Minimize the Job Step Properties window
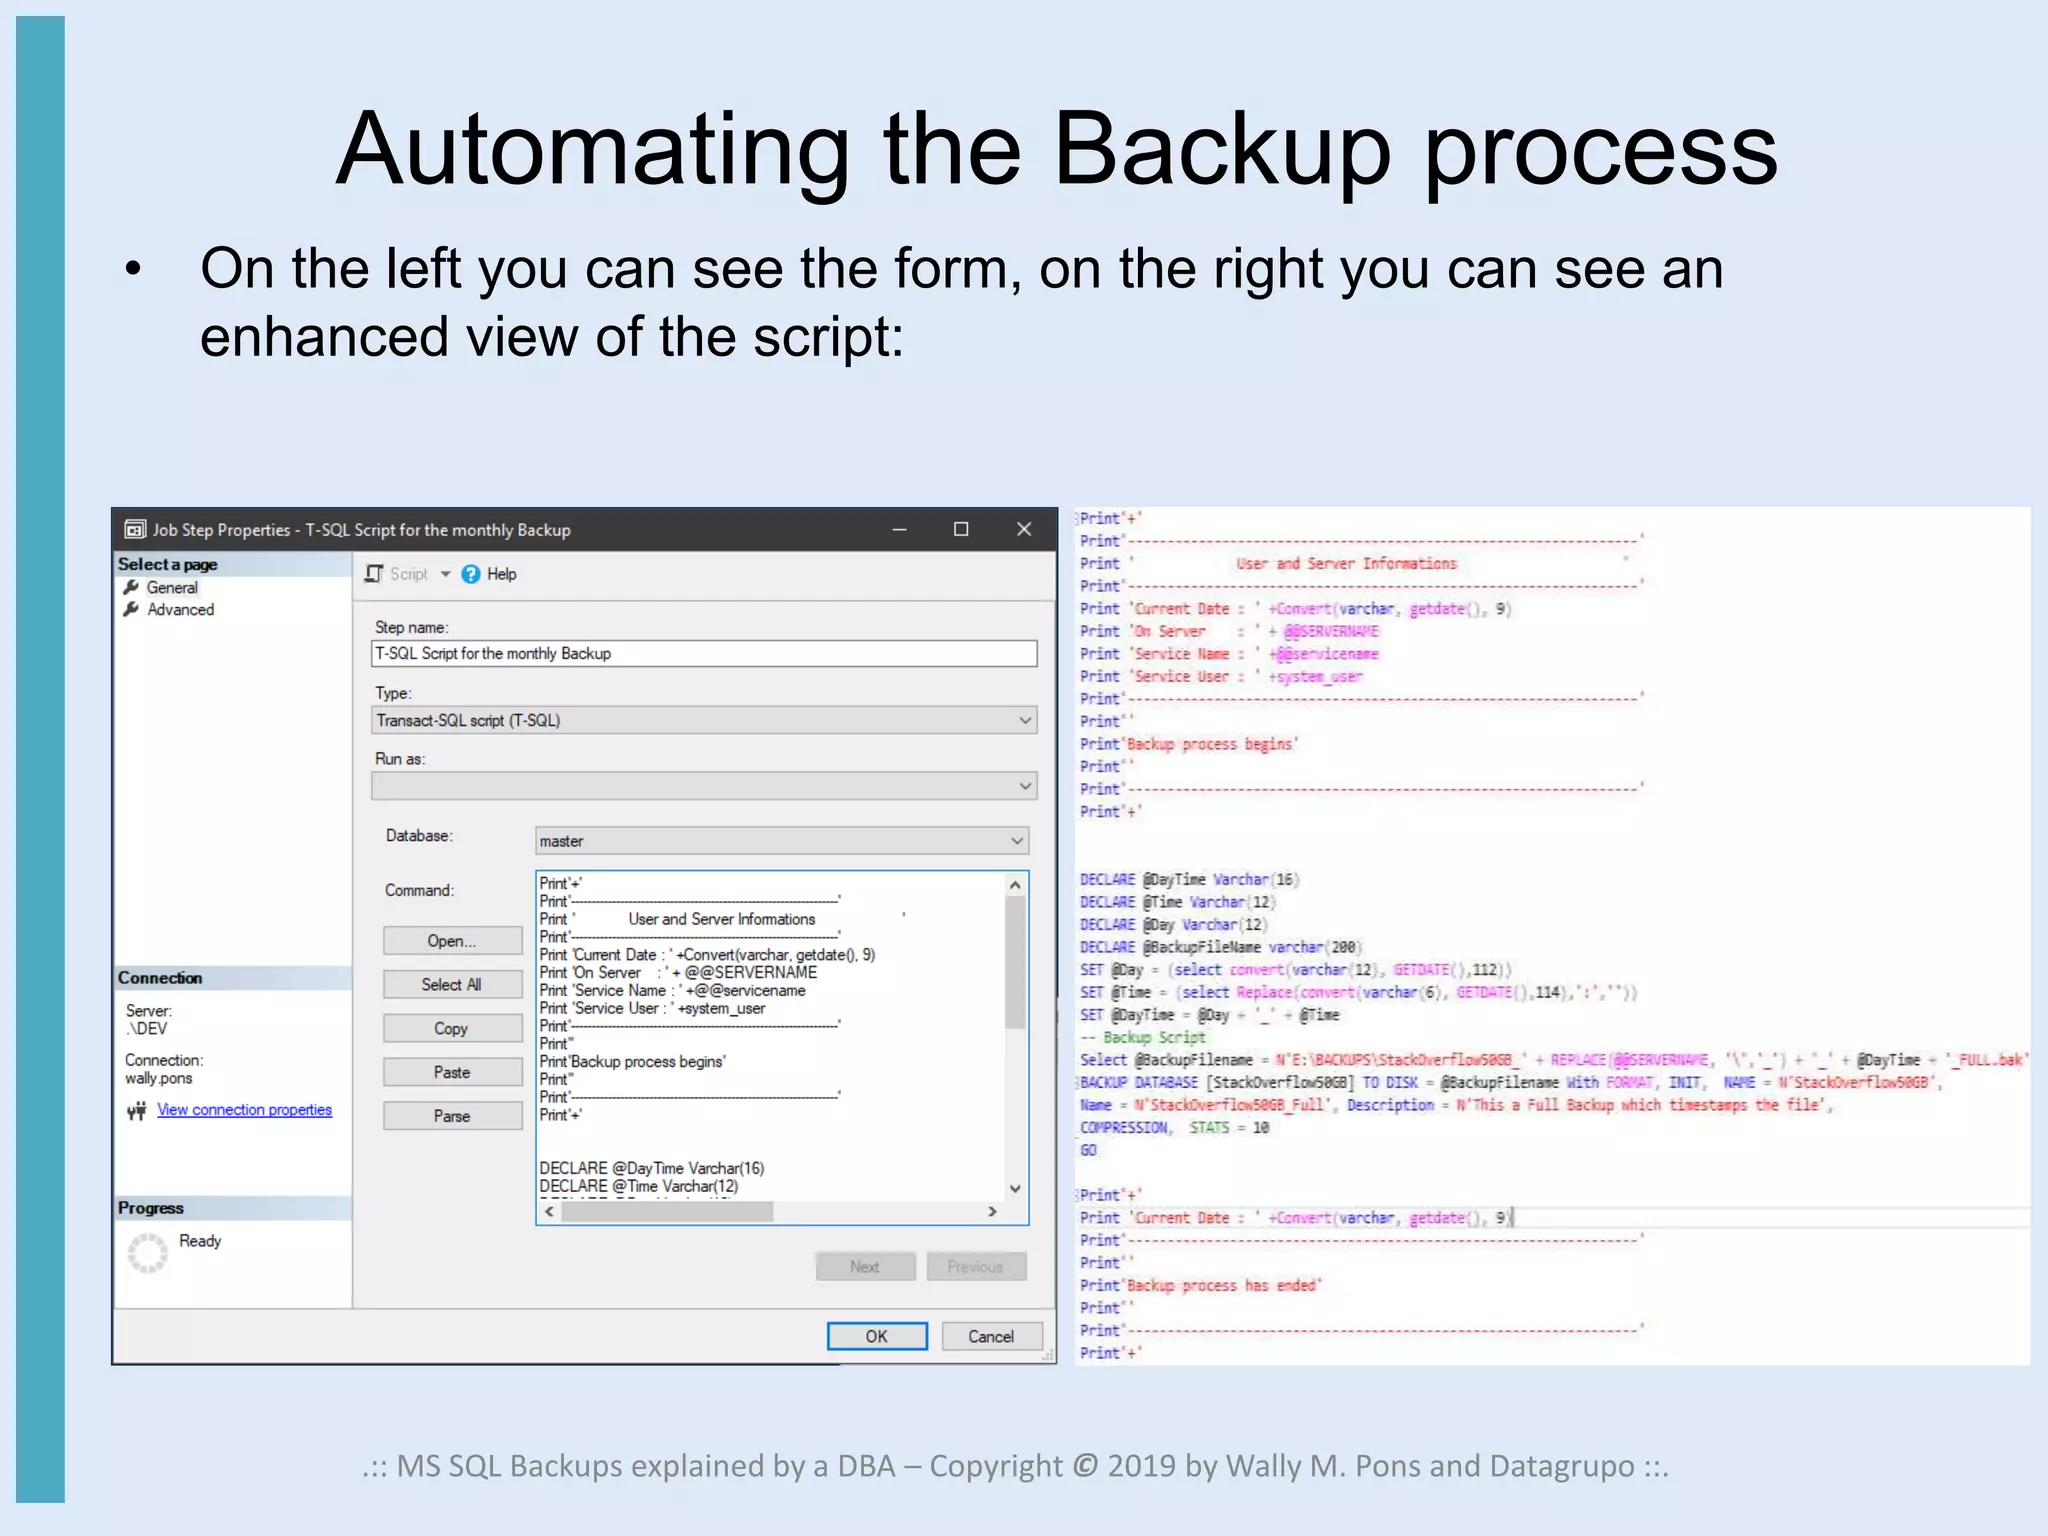The image size is (2048, 1536). click(900, 530)
